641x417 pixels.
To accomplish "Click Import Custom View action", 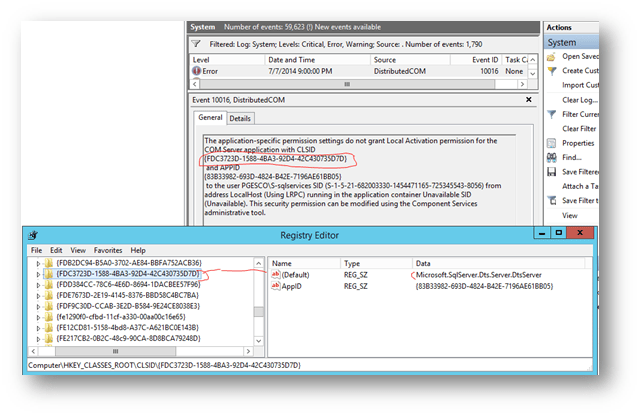I will pyautogui.click(x=585, y=85).
